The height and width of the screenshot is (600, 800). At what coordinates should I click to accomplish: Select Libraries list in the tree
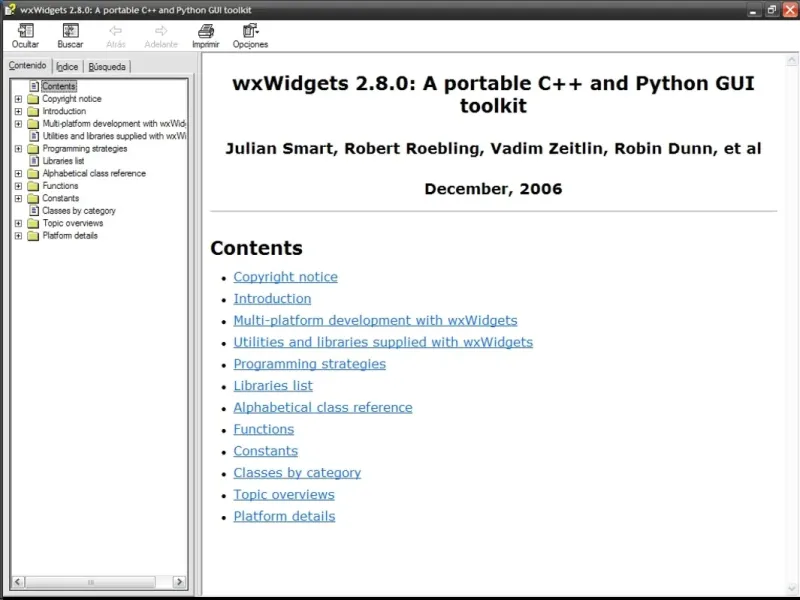(x=63, y=161)
